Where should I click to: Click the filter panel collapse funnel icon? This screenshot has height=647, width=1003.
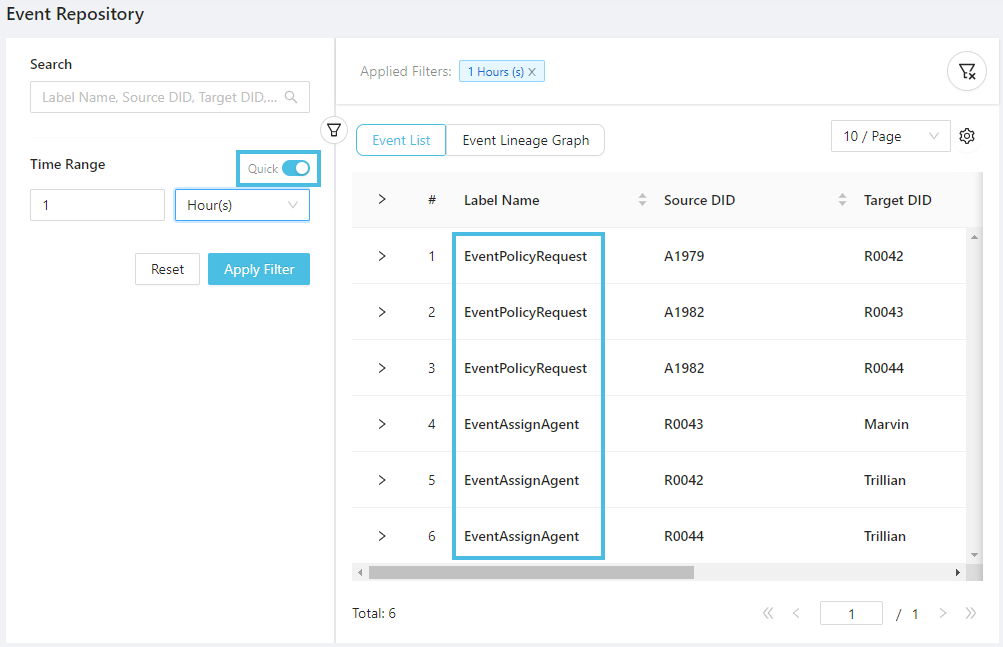click(334, 130)
